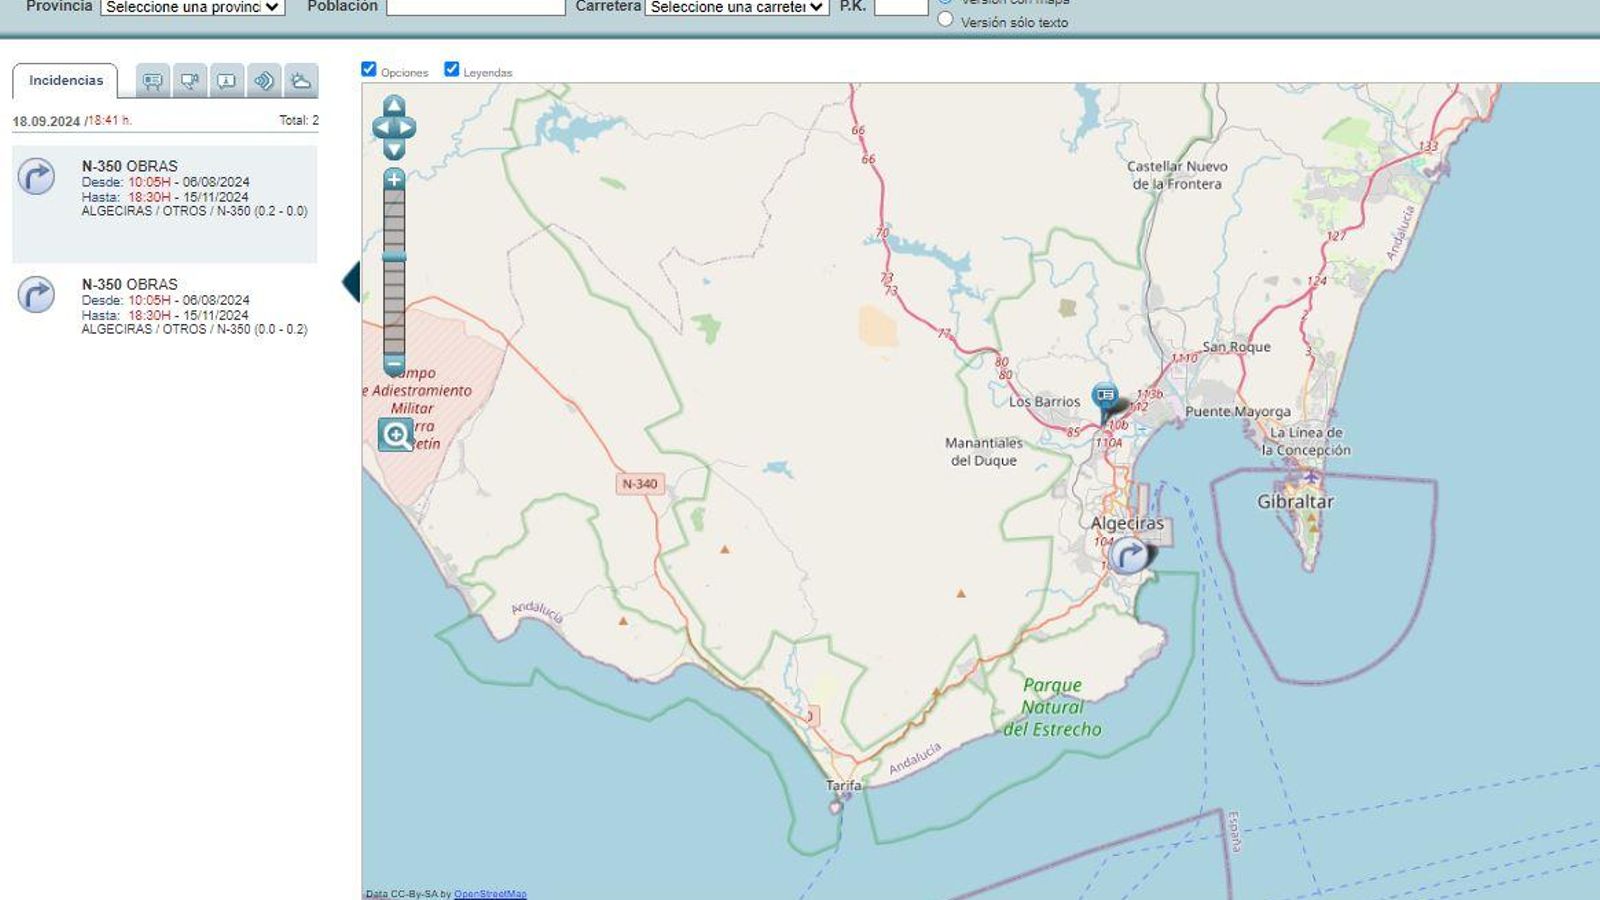Click the Total: 2 count text
Viewport: 1600px width, 900px height.
point(299,120)
